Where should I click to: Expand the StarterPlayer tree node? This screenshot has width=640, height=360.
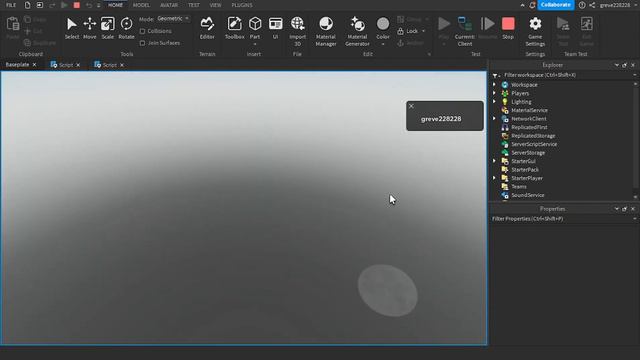coord(494,178)
